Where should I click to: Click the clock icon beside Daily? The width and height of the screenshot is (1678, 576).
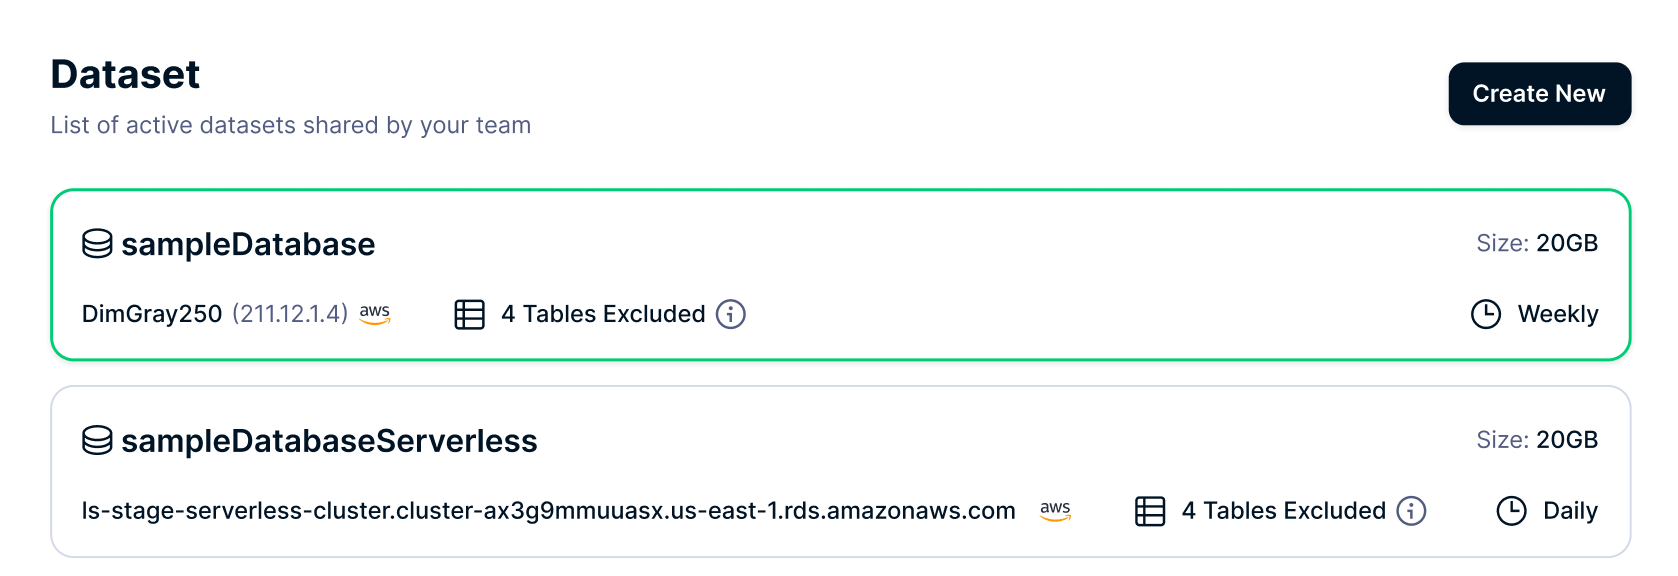1511,511
